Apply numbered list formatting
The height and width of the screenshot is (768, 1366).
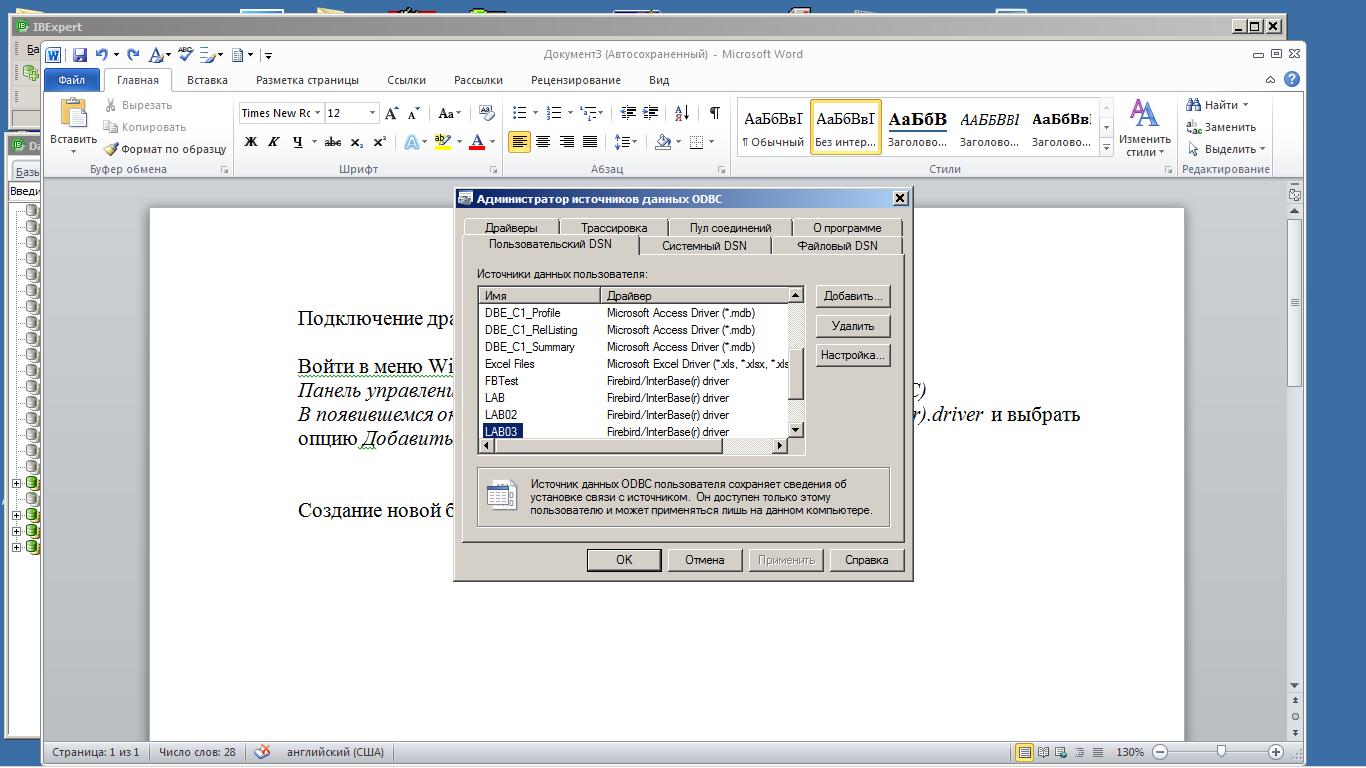point(554,113)
